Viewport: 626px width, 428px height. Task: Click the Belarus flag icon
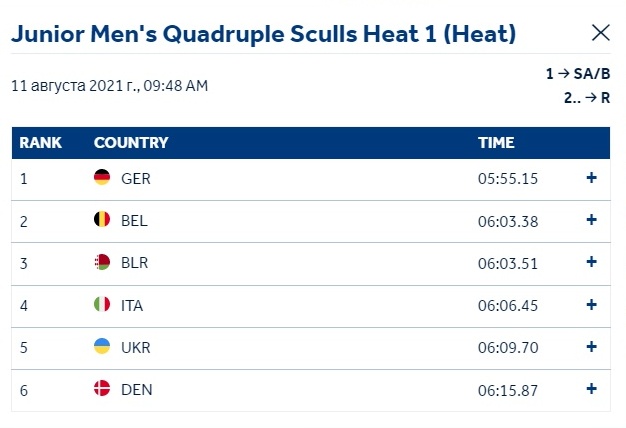point(102,262)
